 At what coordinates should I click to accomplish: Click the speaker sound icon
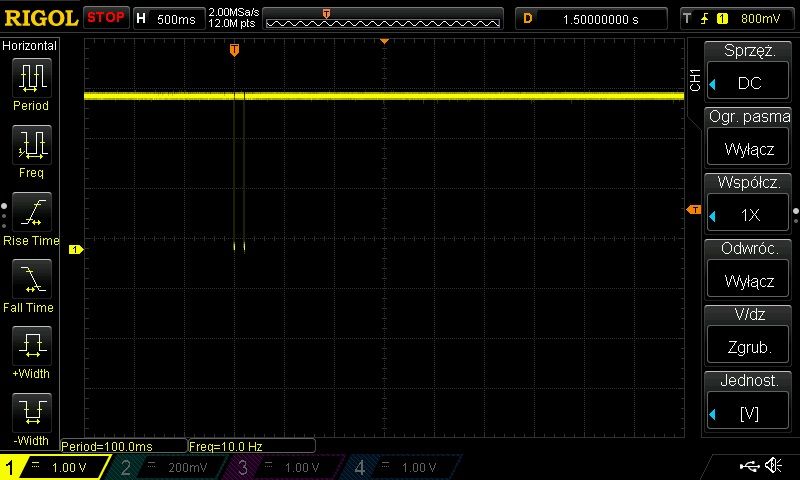(x=774, y=465)
